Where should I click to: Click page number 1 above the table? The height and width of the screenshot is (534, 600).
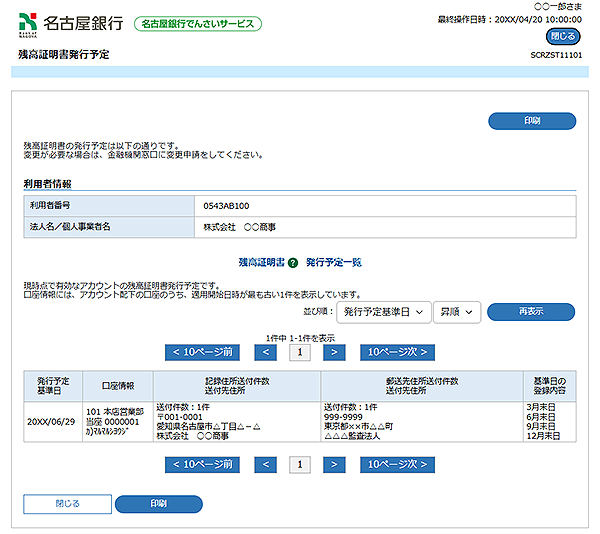[299, 352]
